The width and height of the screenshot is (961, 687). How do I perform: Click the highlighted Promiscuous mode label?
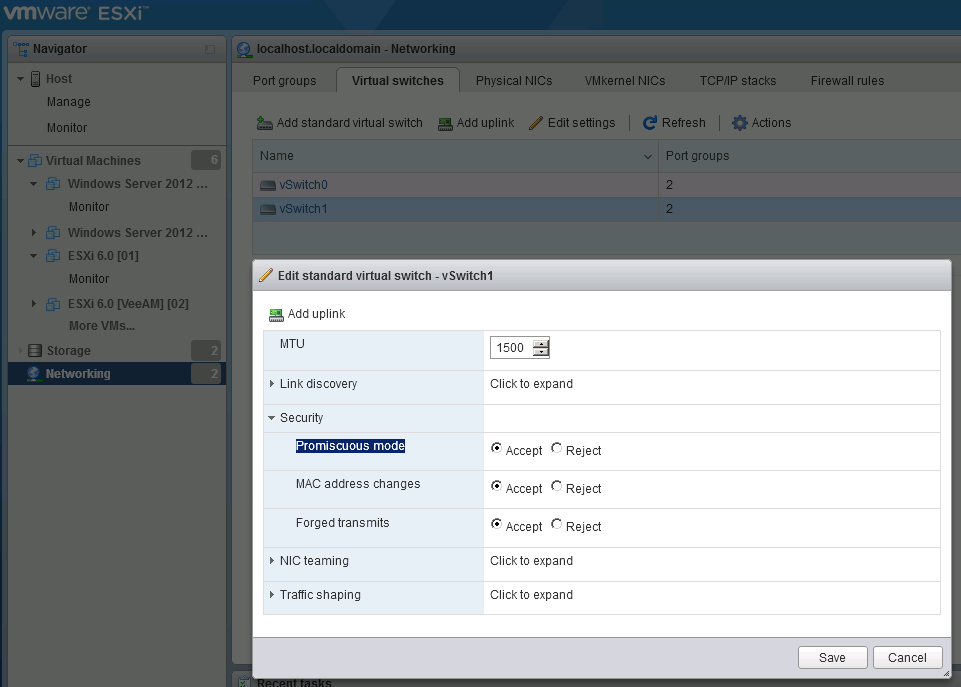point(350,446)
